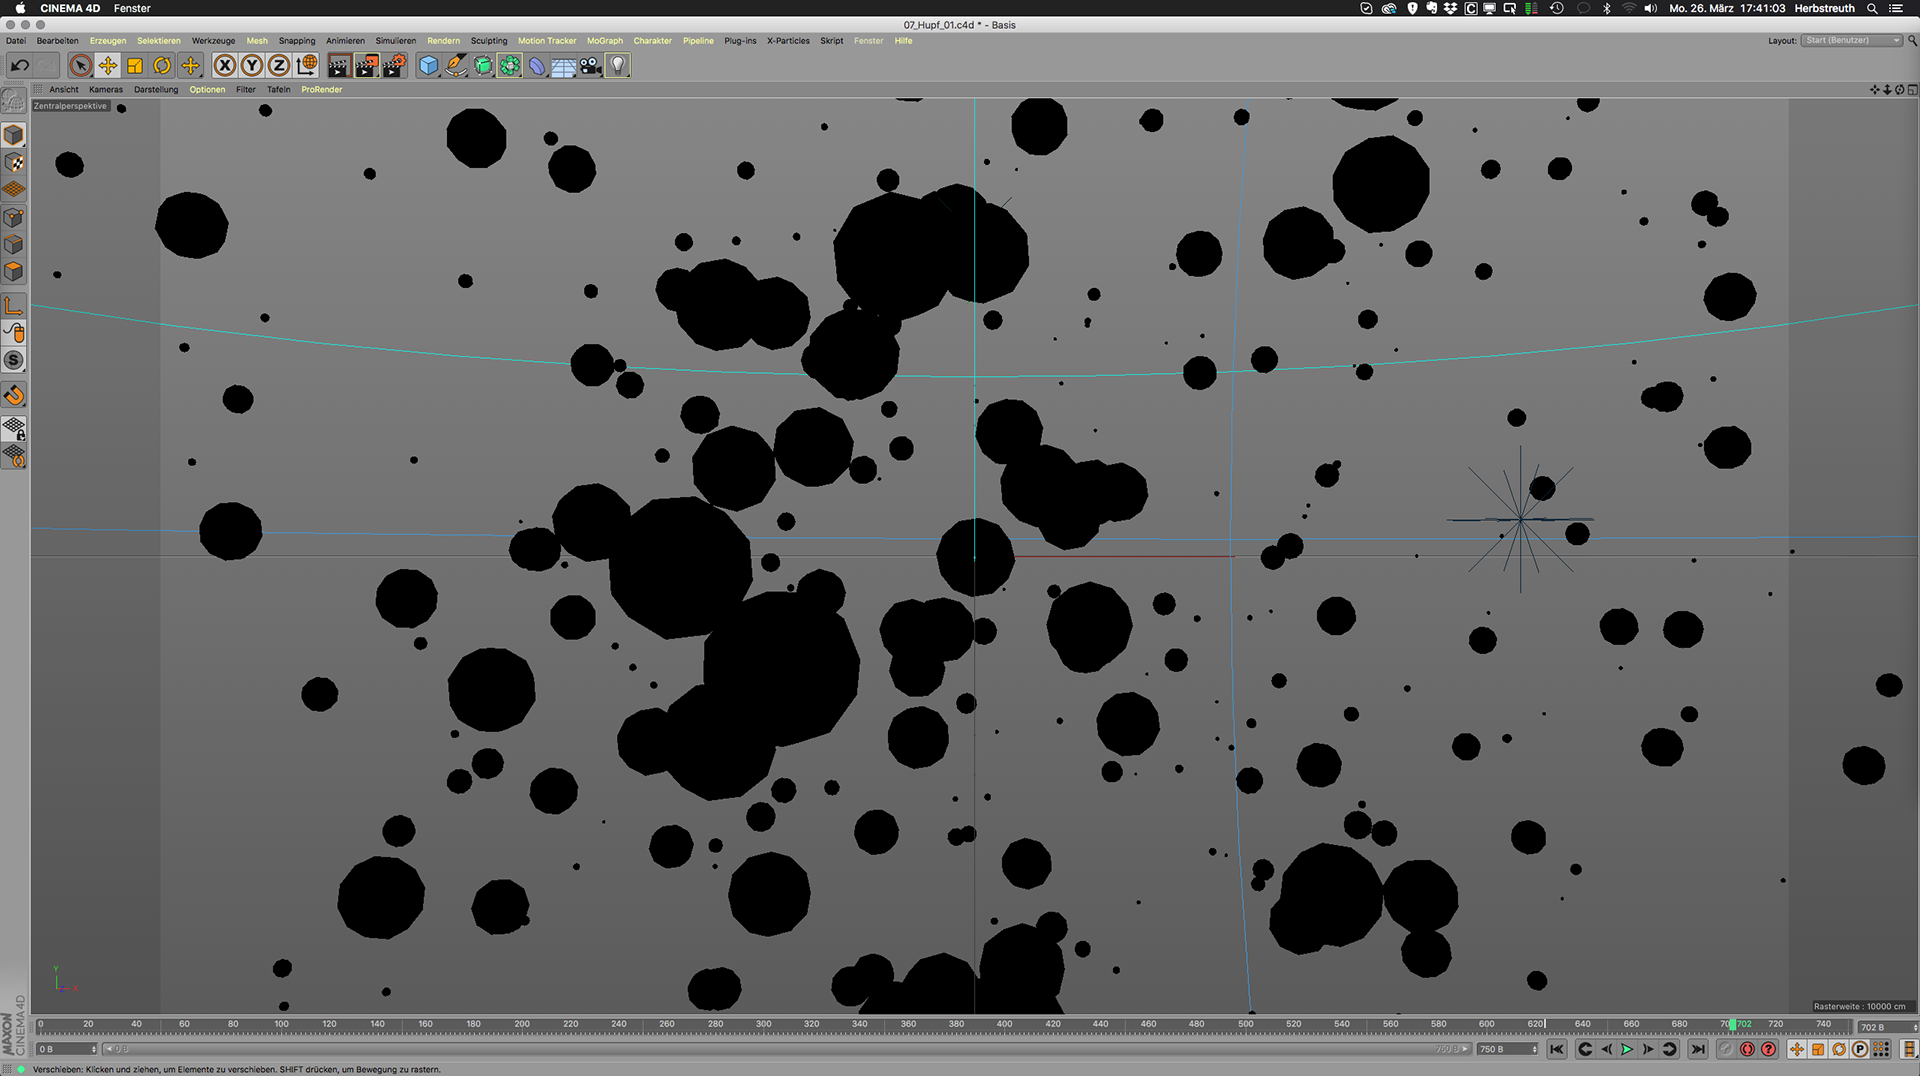Switch to Edges mode

[x=14, y=244]
